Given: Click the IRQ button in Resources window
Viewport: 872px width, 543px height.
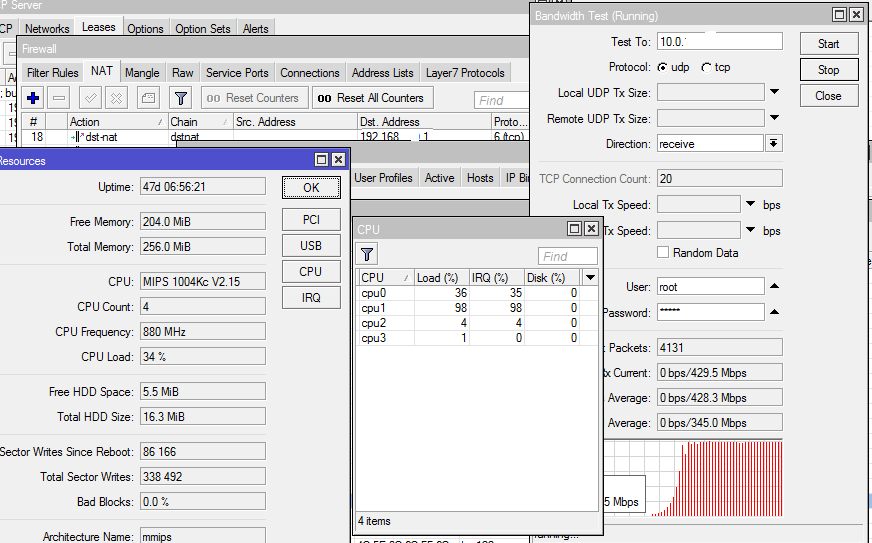Looking at the screenshot, I should [311, 298].
